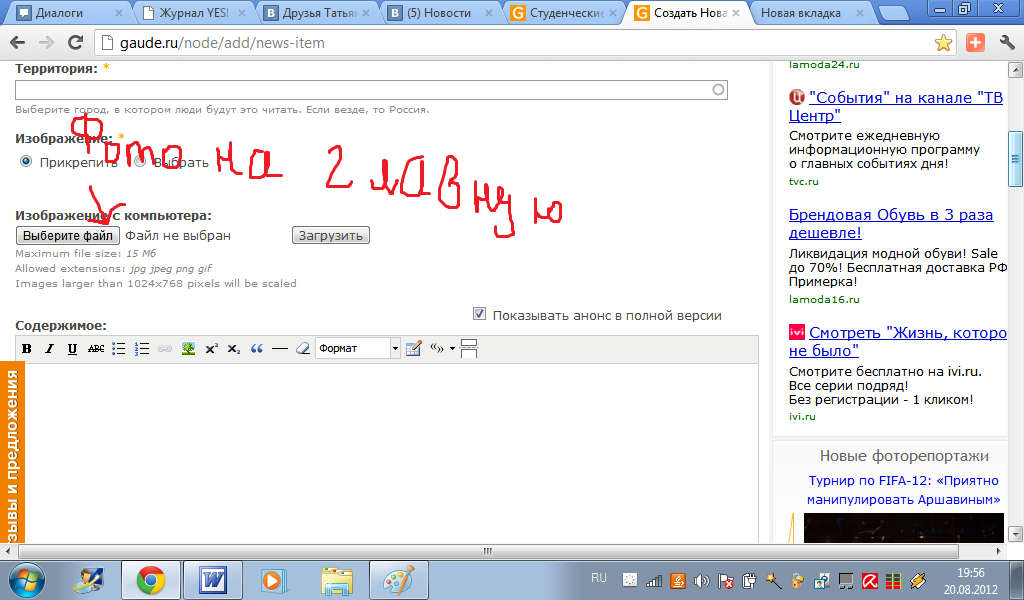Open the orange plus extension button
The width and height of the screenshot is (1024, 600).
pos(975,43)
